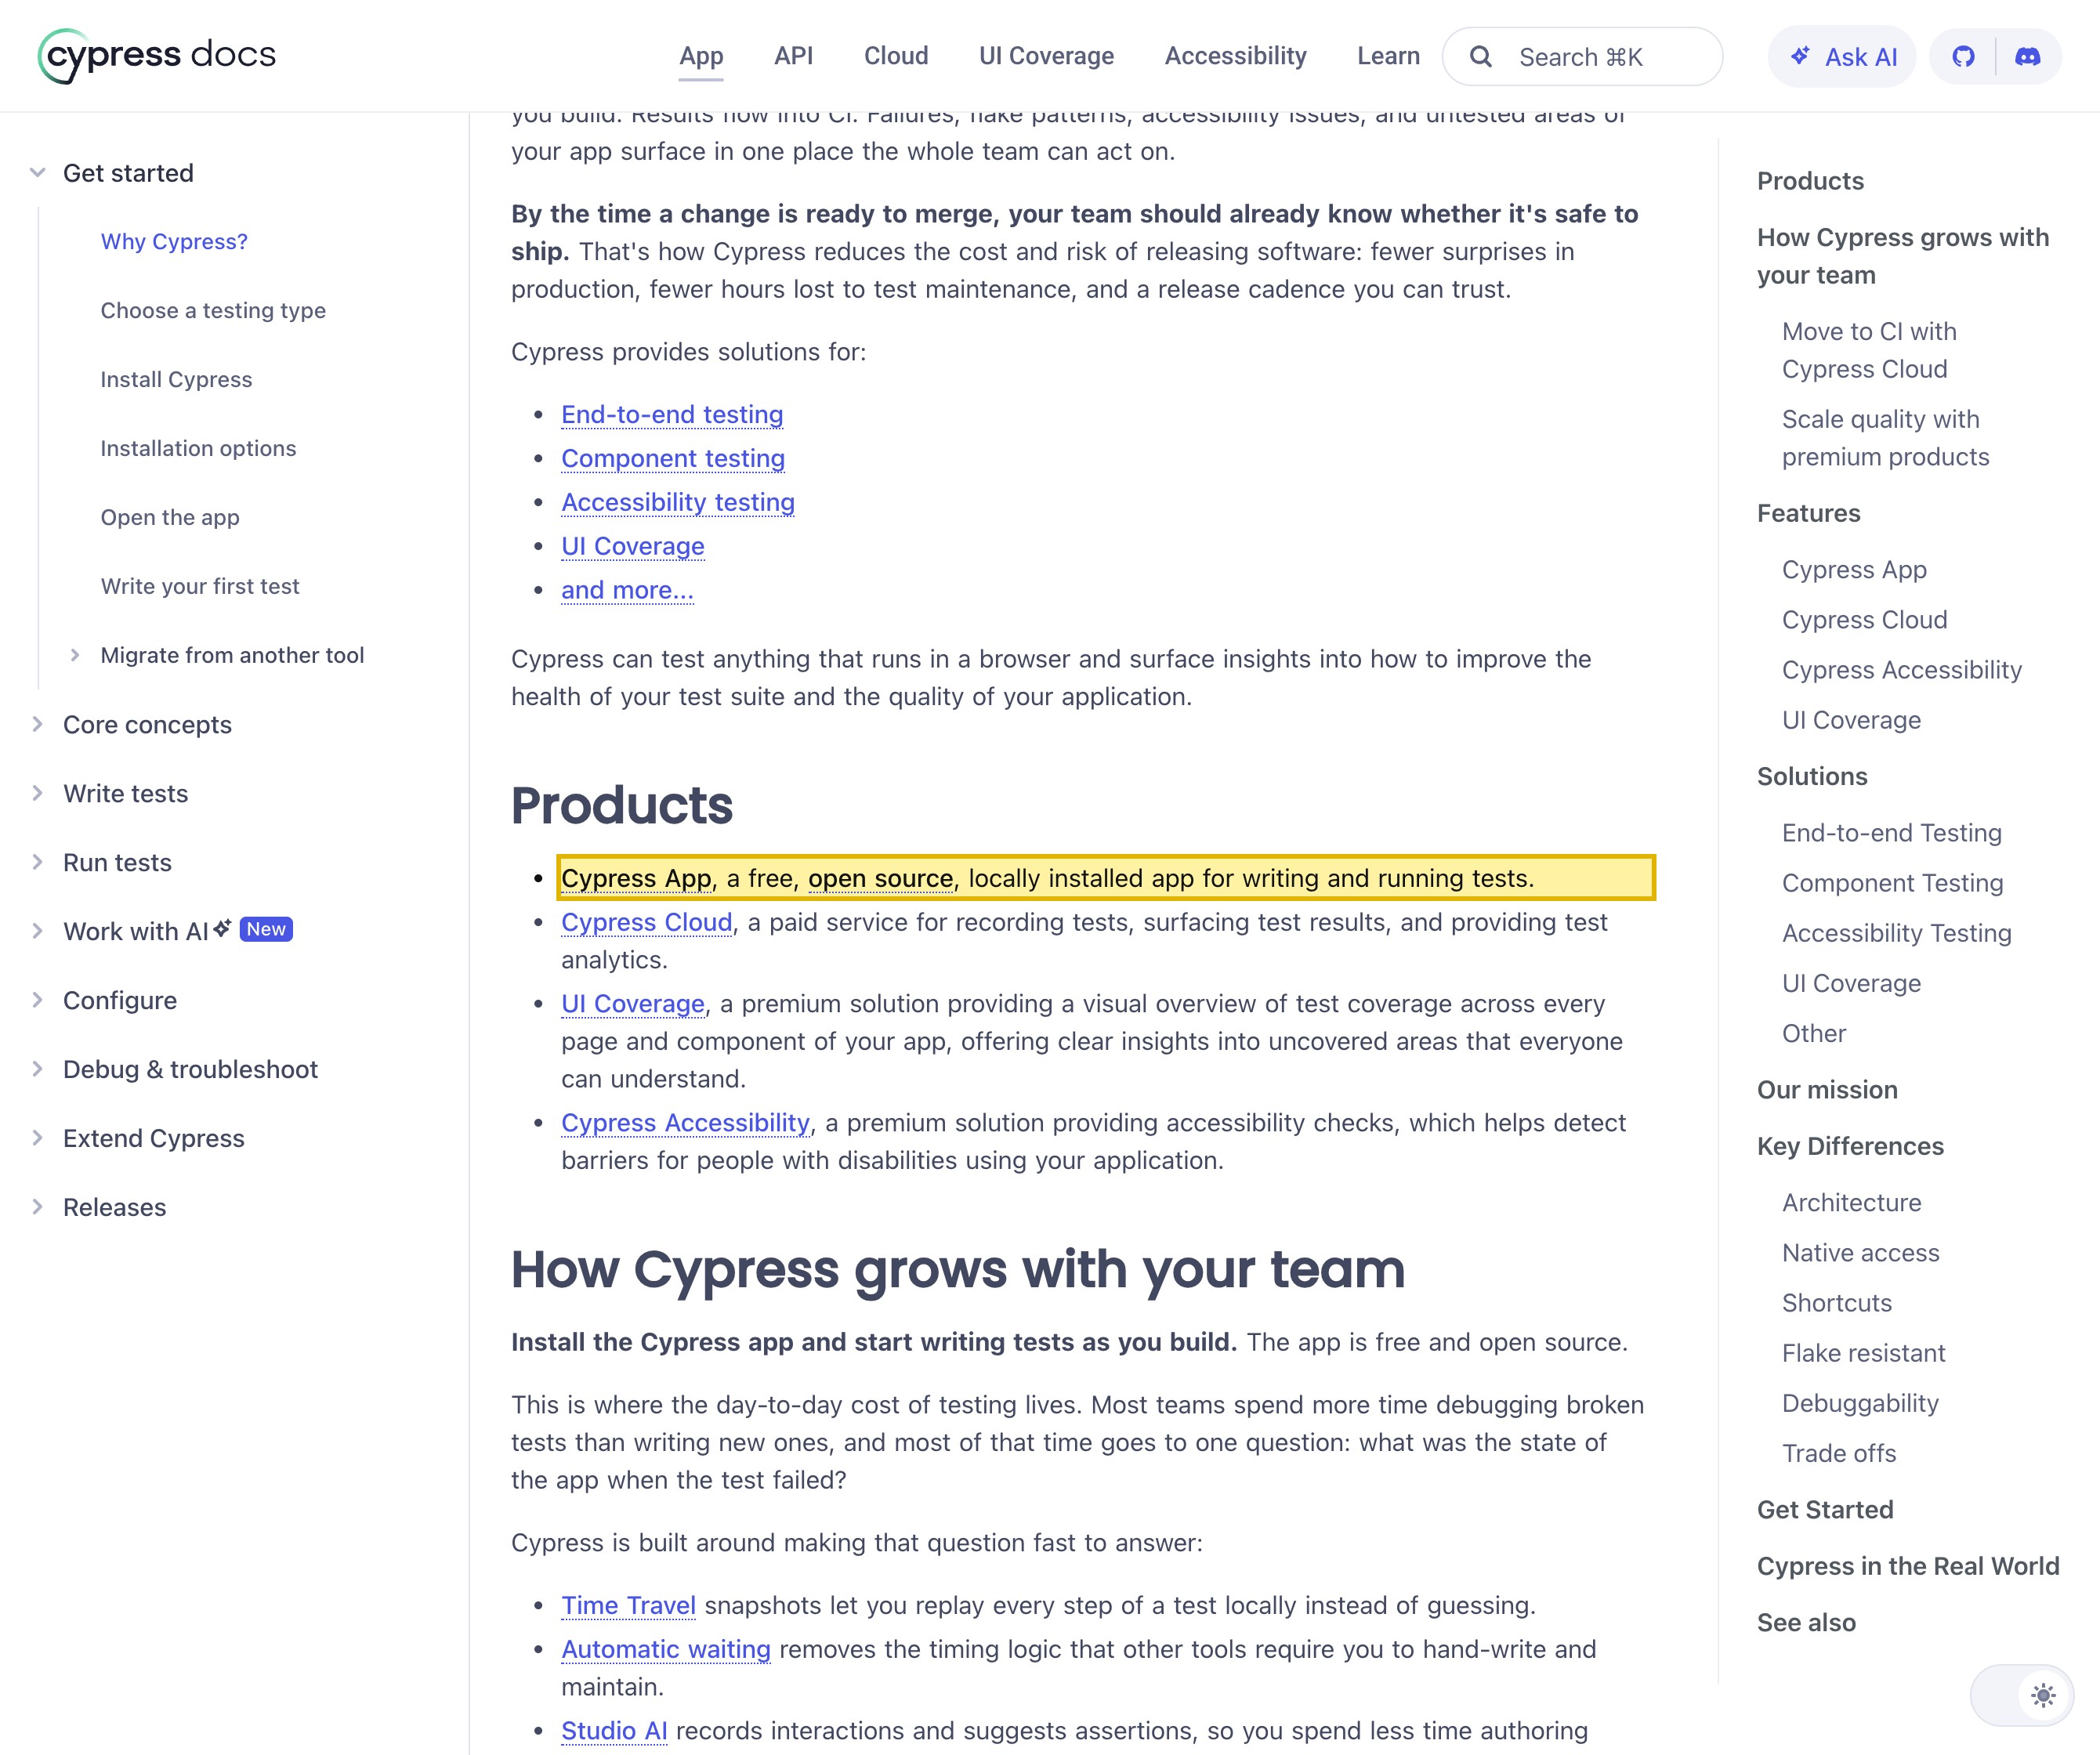Open the Accessibility testing link
This screenshot has height=1755, width=2100.
tap(678, 502)
